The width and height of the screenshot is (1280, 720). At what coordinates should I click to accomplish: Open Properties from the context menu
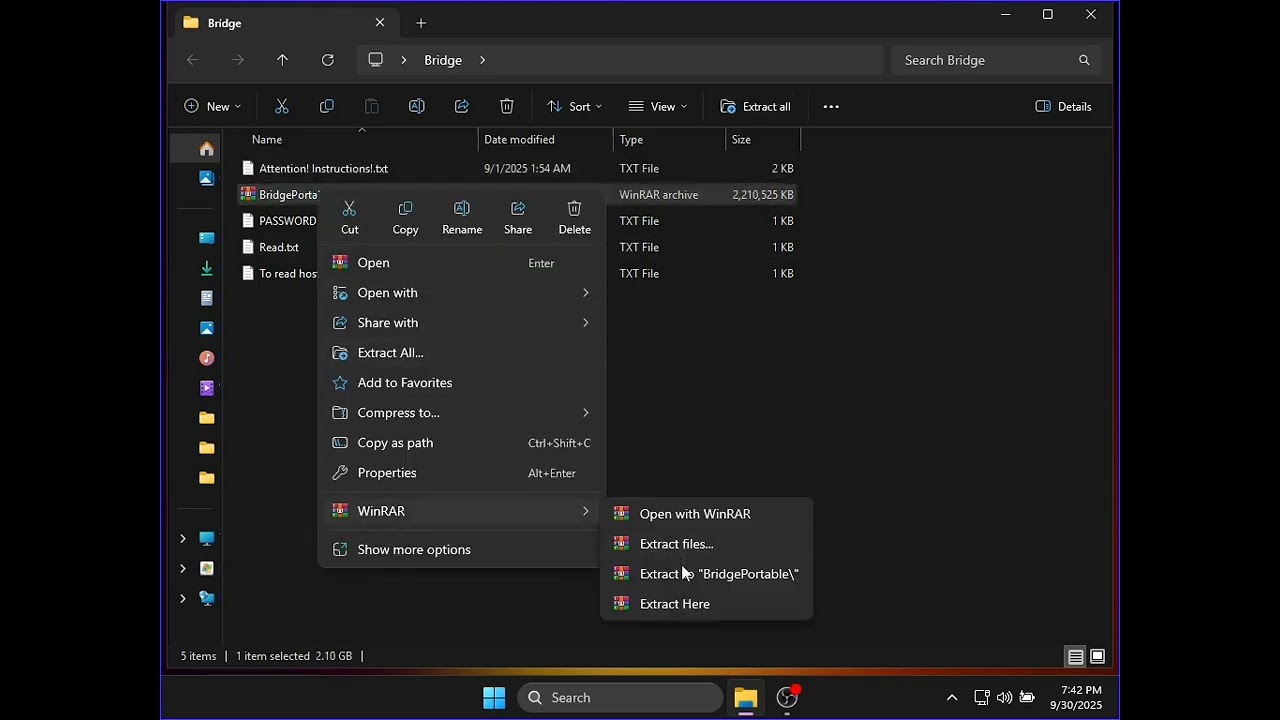(x=462, y=473)
